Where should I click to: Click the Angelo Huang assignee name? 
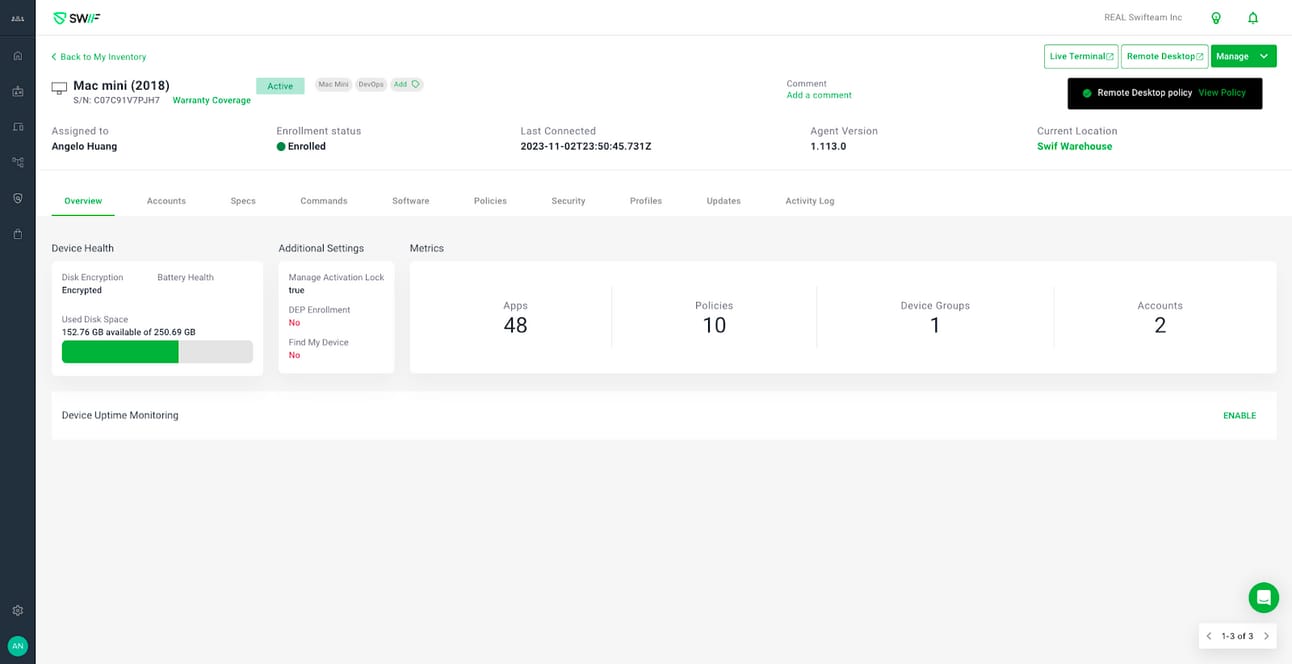(x=84, y=146)
